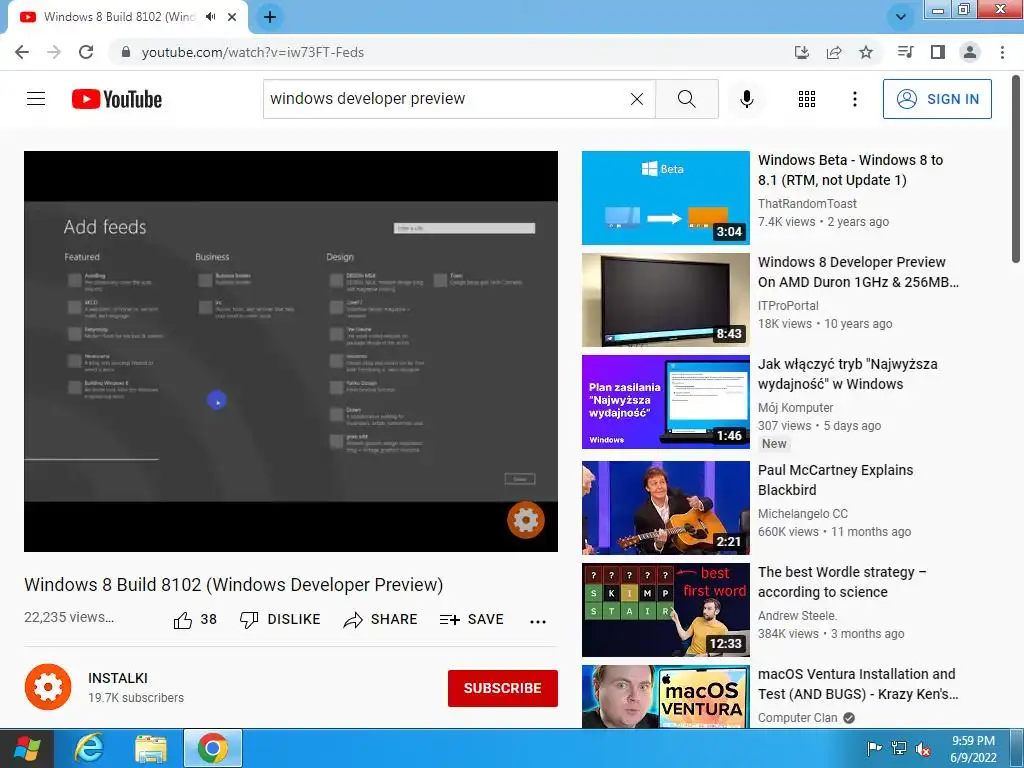Open the Paul McCartney Blackbird thumbnail
This screenshot has width=1024, height=768.
(665, 507)
